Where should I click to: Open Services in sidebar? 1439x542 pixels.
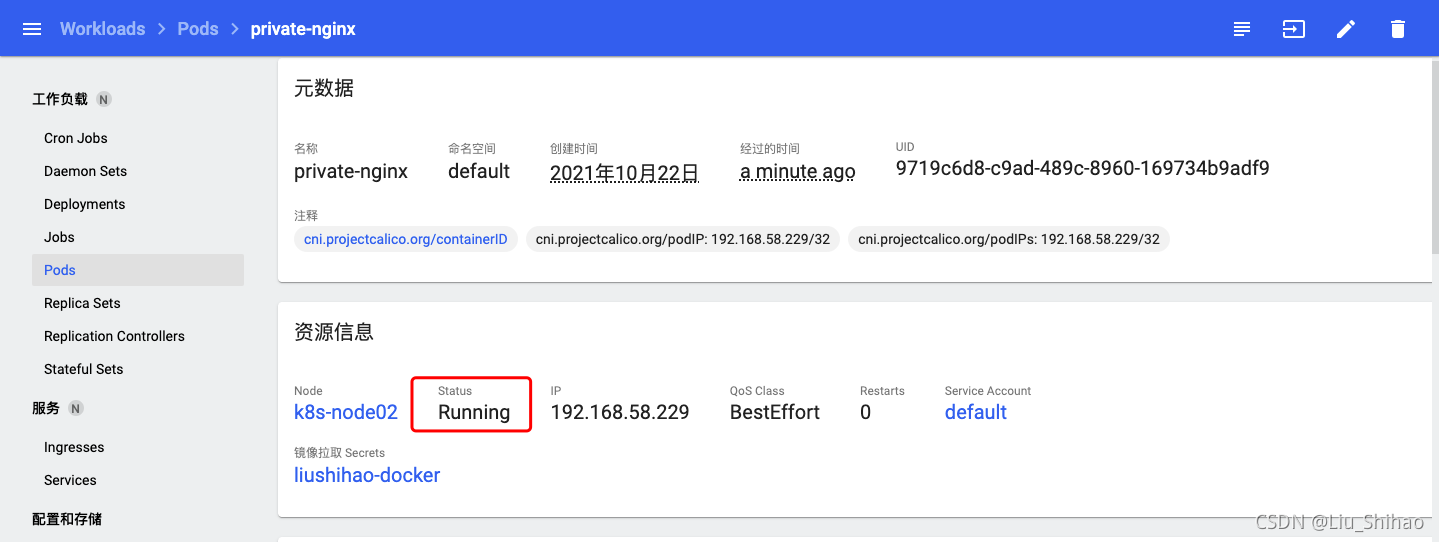tap(70, 480)
